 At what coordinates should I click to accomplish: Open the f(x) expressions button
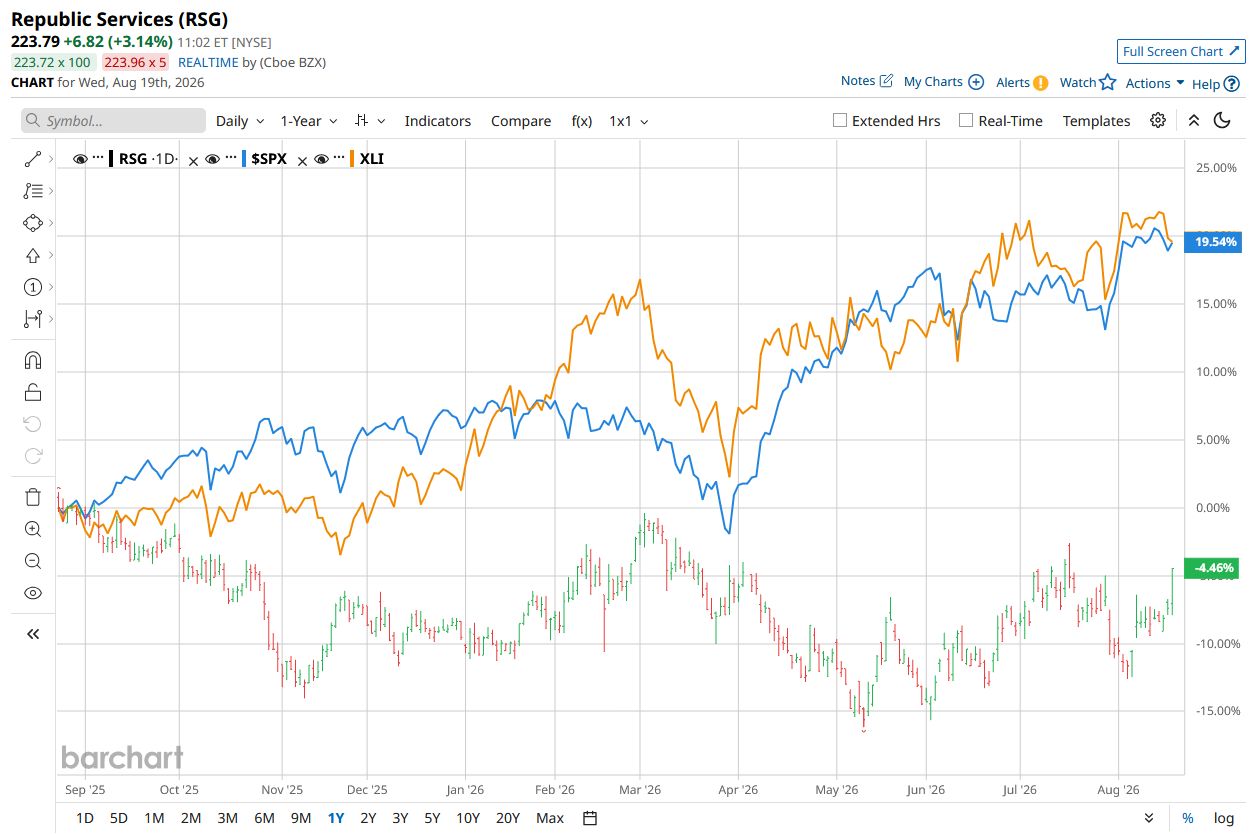(582, 121)
